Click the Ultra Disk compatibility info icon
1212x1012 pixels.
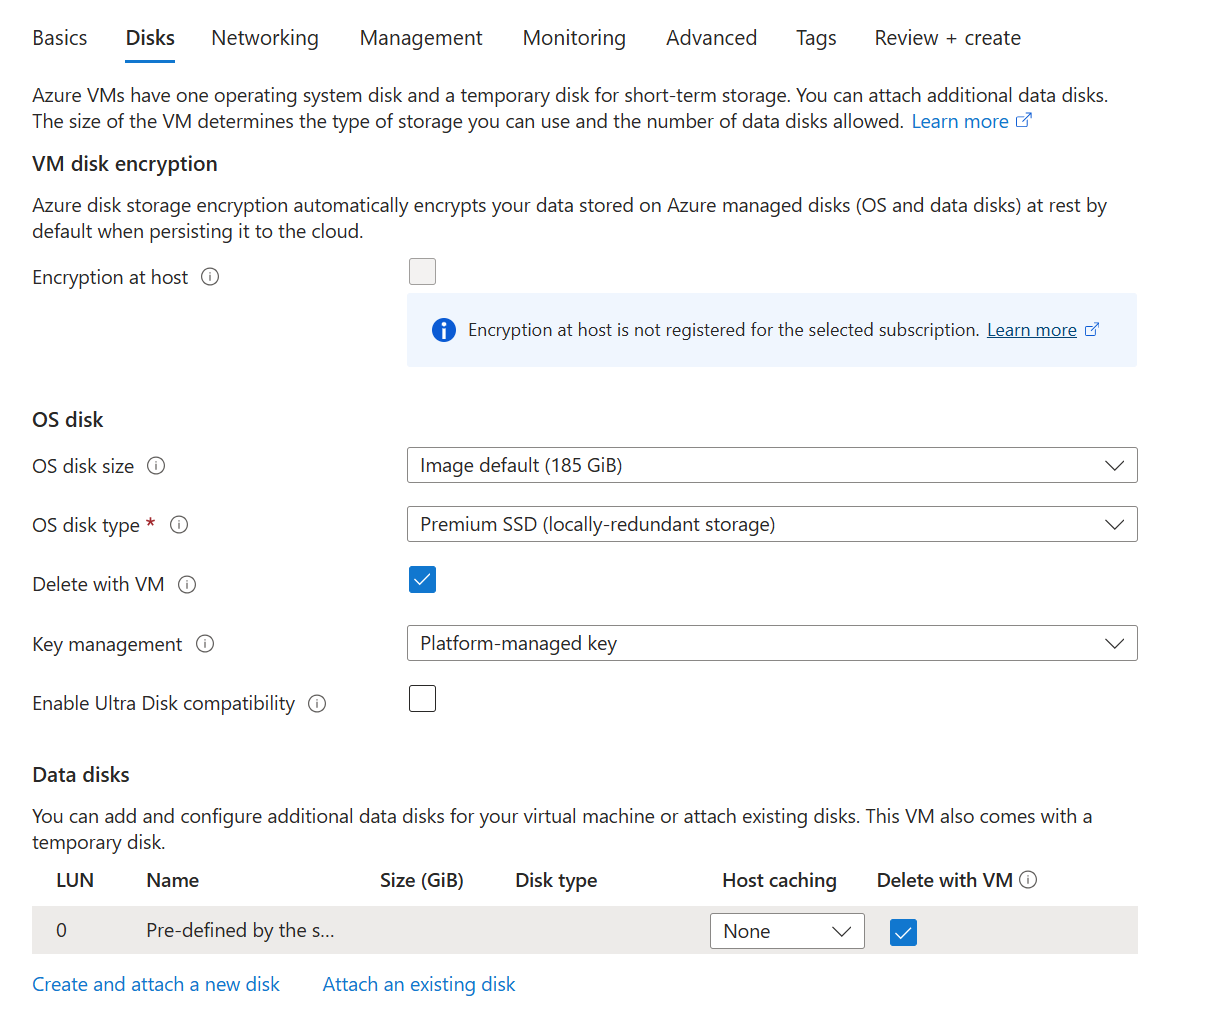coord(317,703)
